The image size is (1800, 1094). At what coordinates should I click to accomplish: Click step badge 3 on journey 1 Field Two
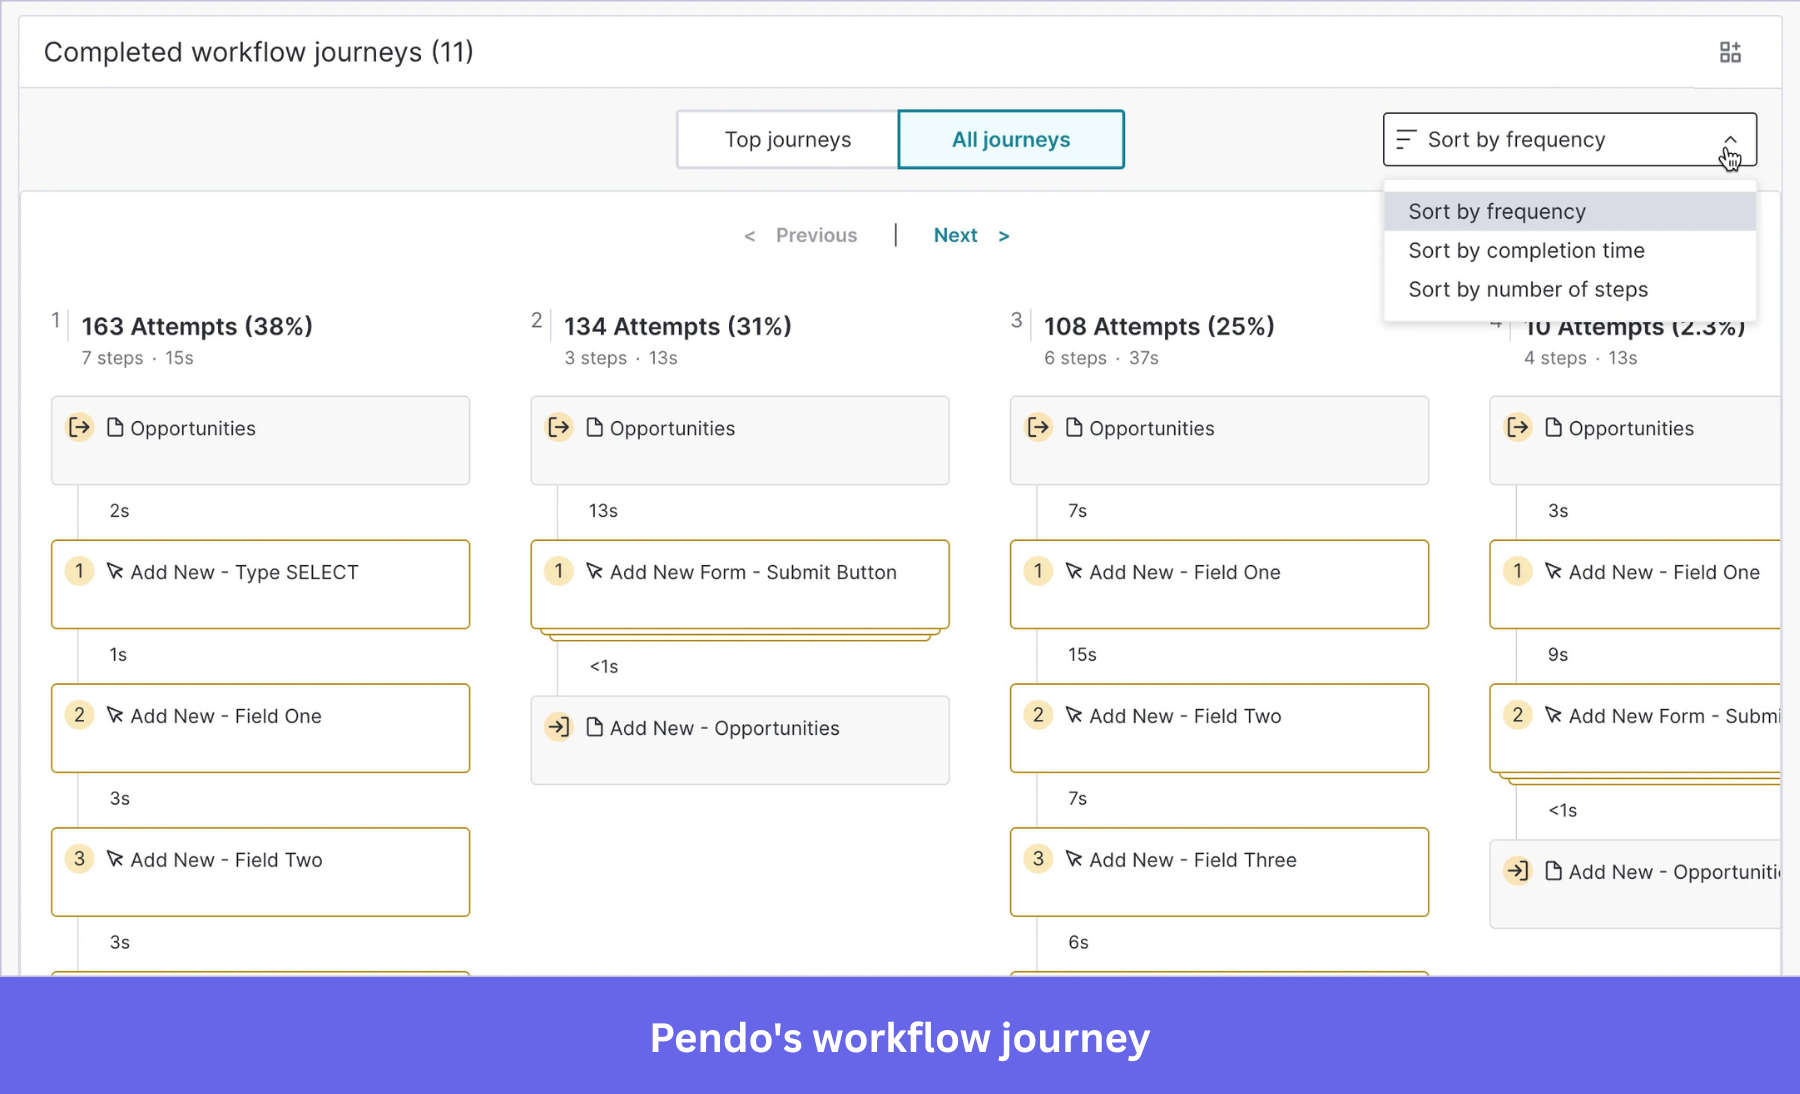(79, 859)
